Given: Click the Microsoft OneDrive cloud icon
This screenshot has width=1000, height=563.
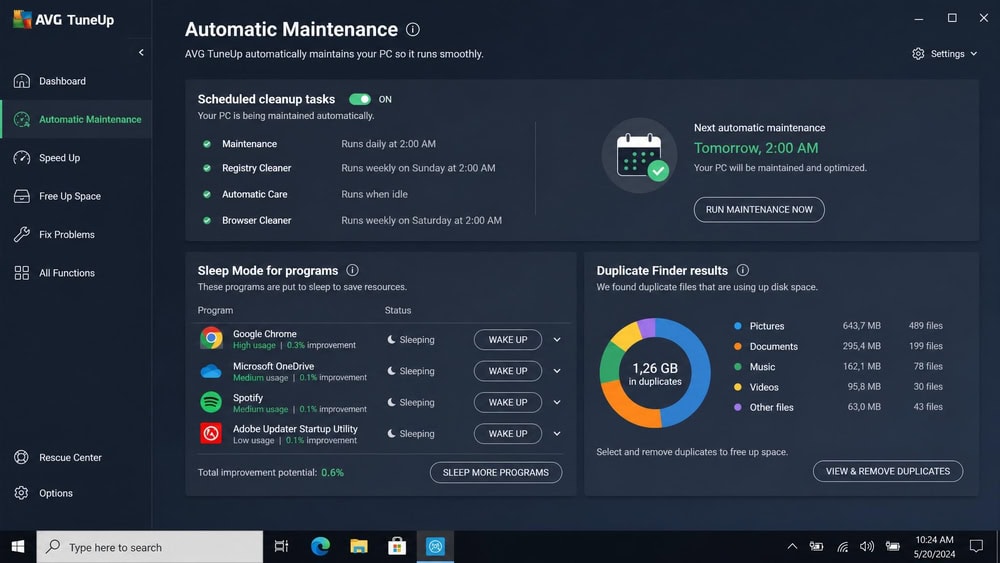Looking at the screenshot, I should tap(211, 371).
